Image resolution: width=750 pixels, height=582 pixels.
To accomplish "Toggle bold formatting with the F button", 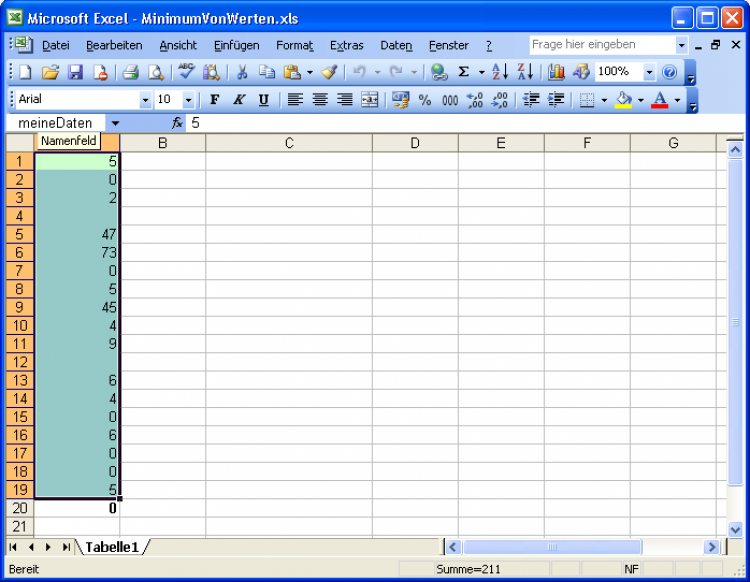I will coord(214,100).
